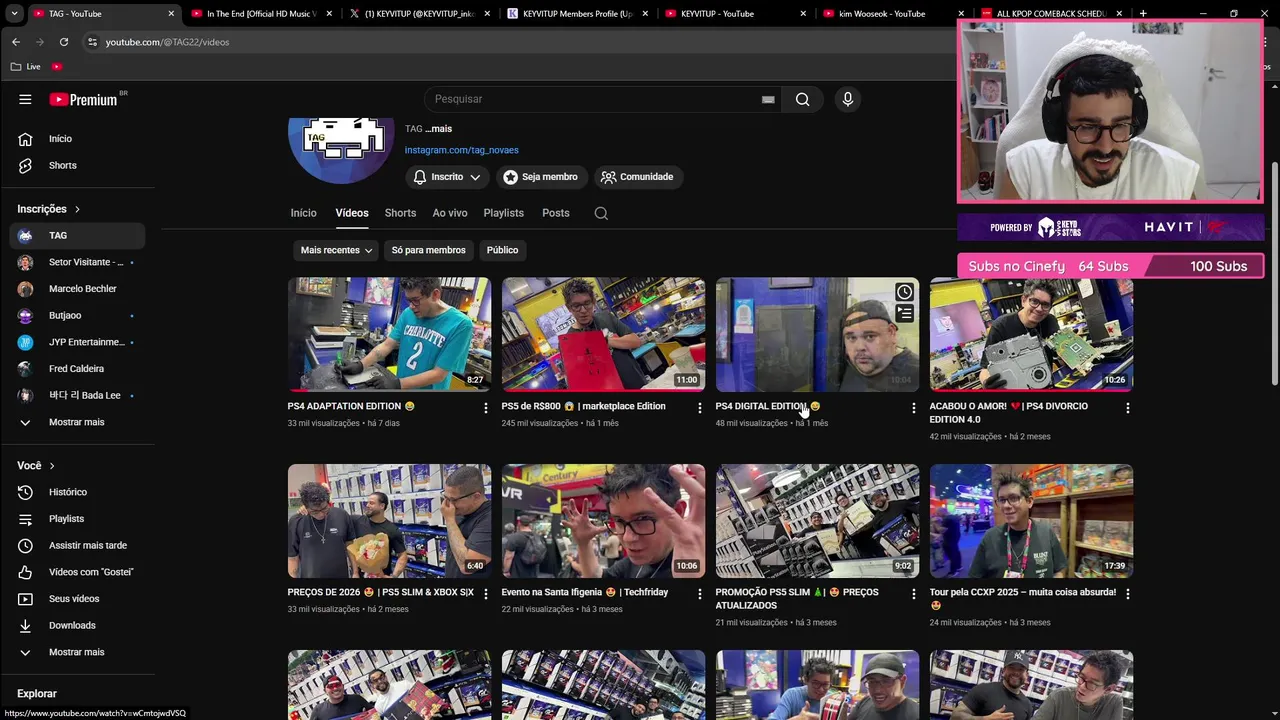Open Live bookmark folder in bookmarks bar
The width and height of the screenshot is (1280, 720).
26,67
